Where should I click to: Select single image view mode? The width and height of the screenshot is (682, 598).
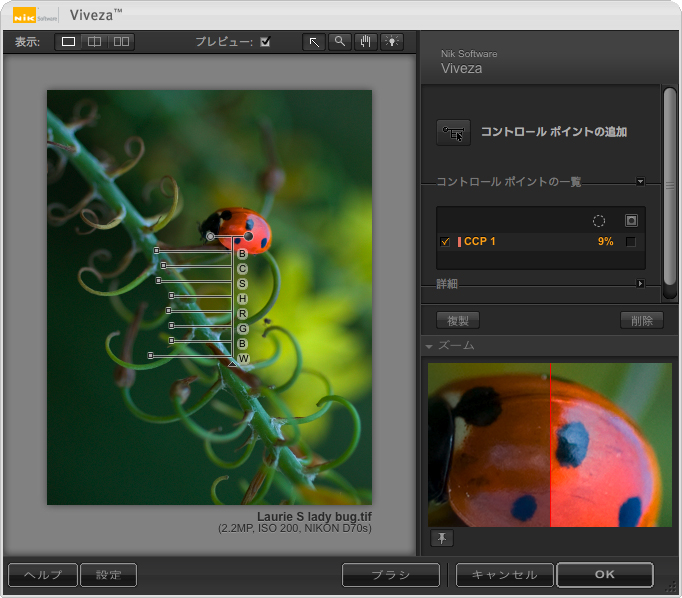coord(68,42)
